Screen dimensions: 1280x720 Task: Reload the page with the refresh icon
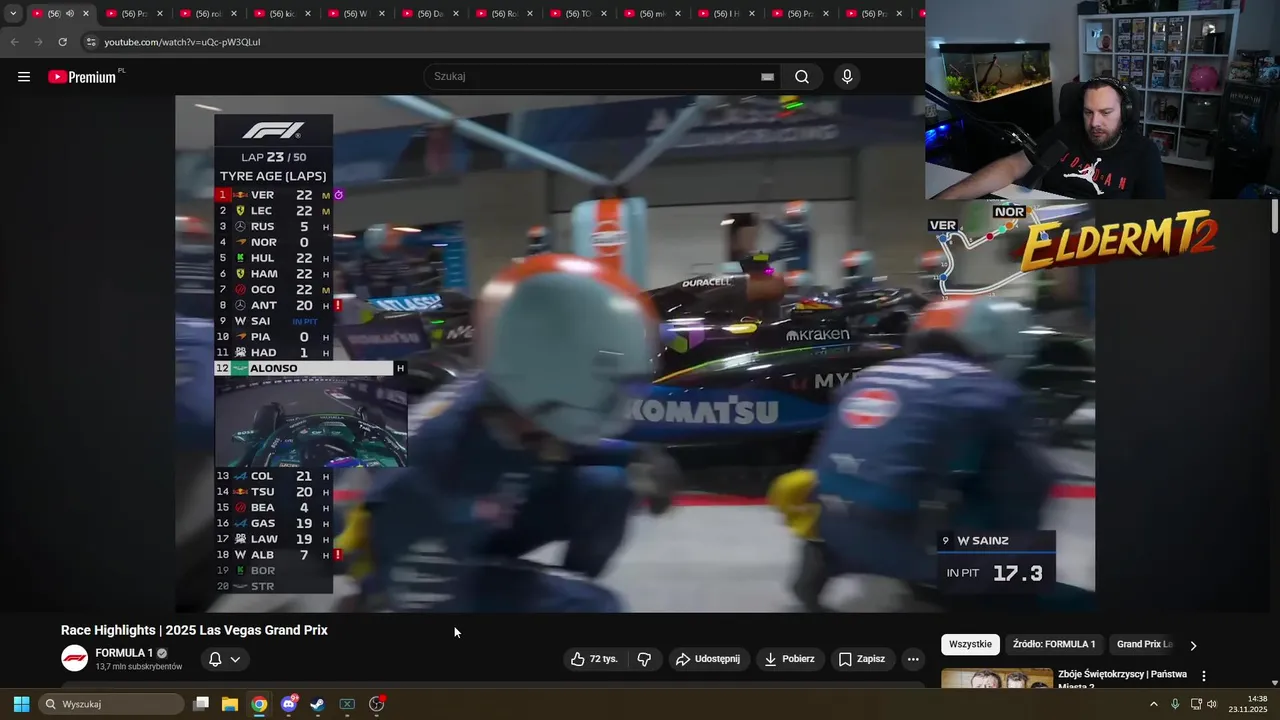(x=62, y=42)
